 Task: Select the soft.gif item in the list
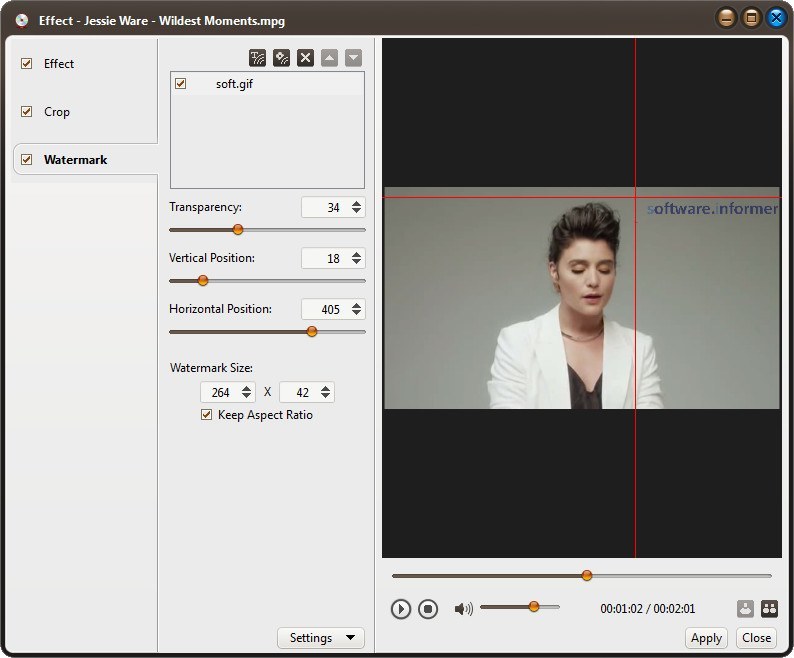(x=267, y=84)
